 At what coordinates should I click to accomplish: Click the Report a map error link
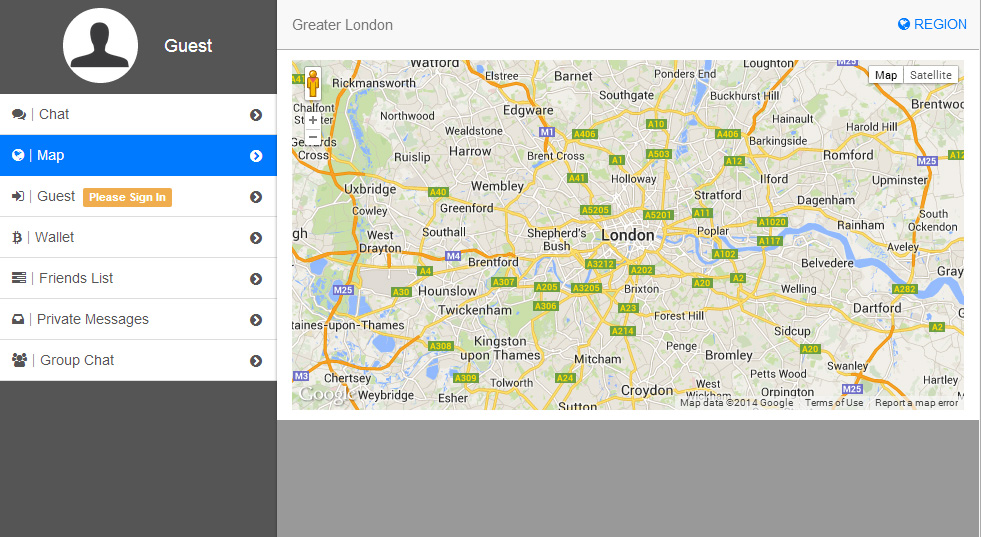point(917,403)
